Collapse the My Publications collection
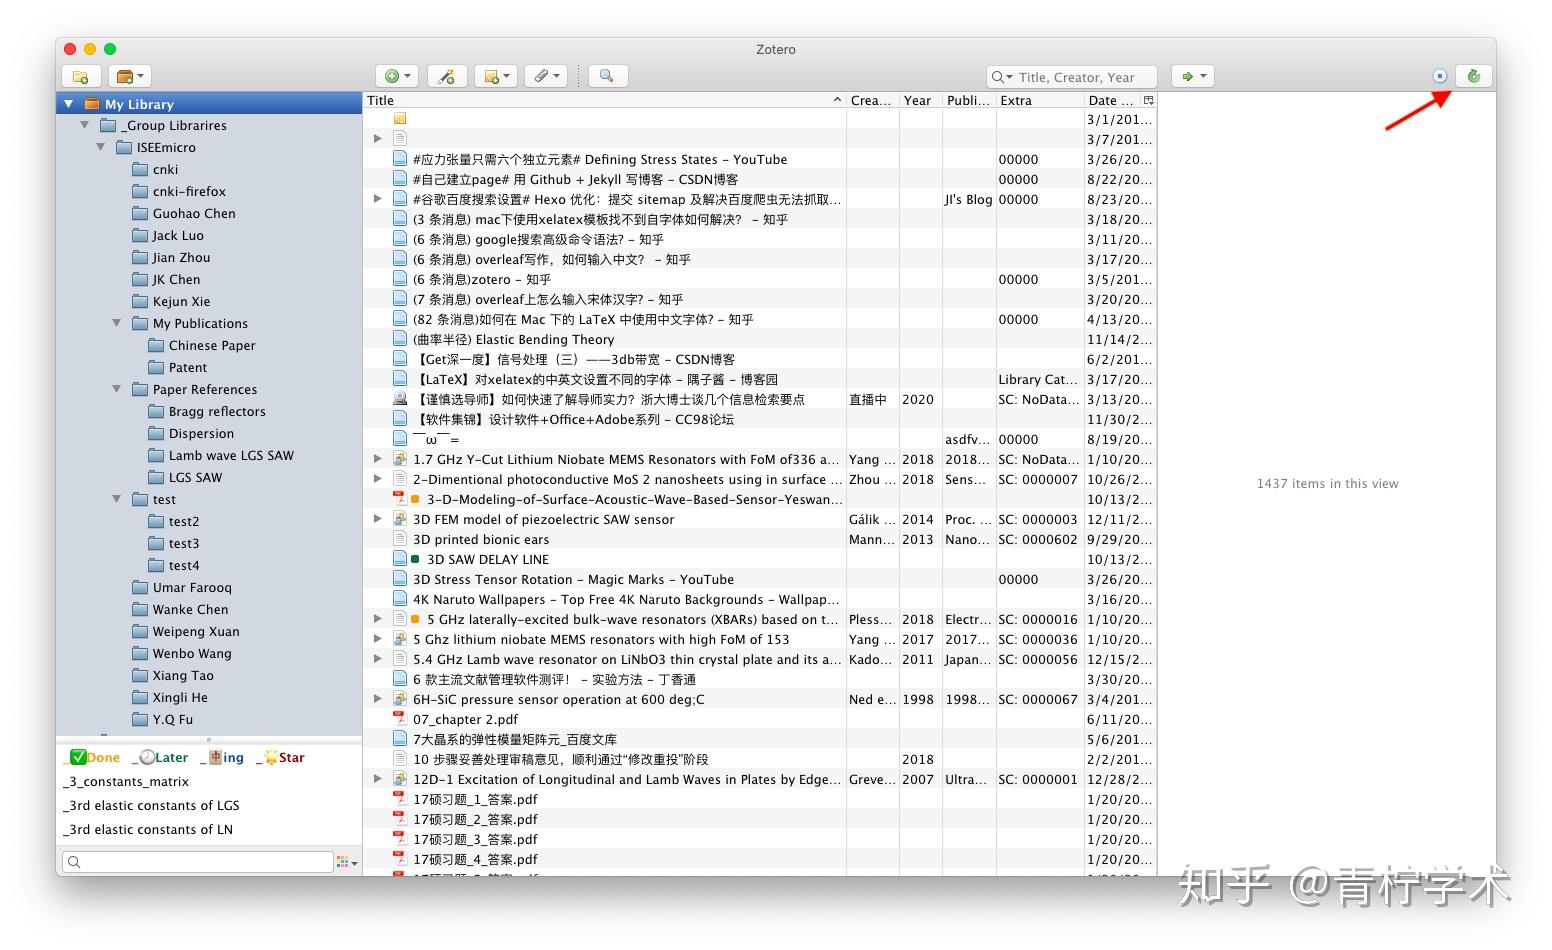The width and height of the screenshot is (1552, 950). click(117, 323)
